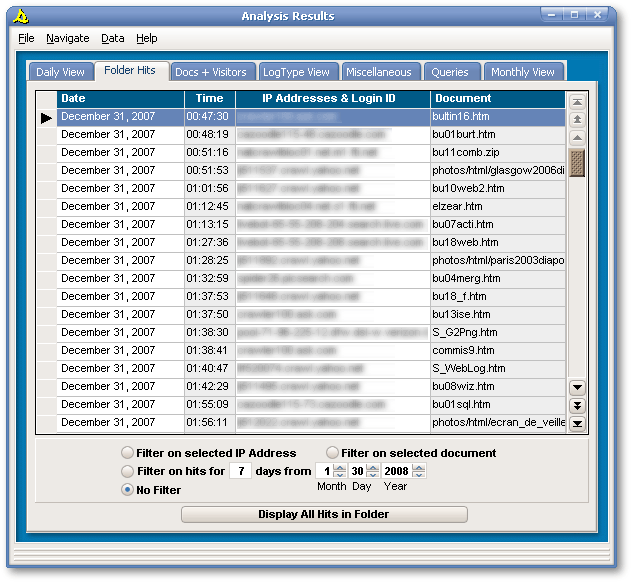Jump to first record using top scroll button
Image resolution: width=631 pixels, height=582 pixels.
point(577,102)
